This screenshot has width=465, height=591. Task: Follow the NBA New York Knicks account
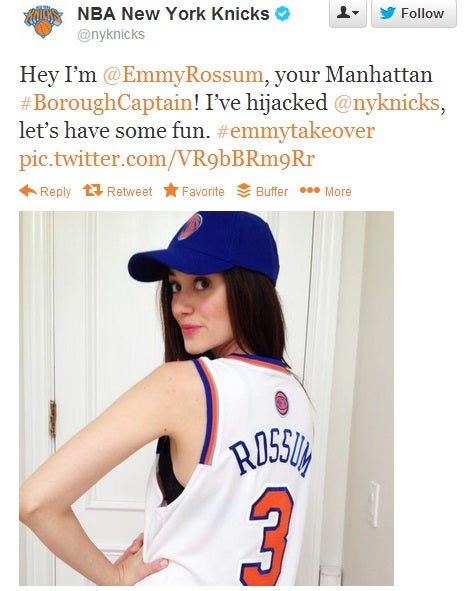click(x=413, y=13)
